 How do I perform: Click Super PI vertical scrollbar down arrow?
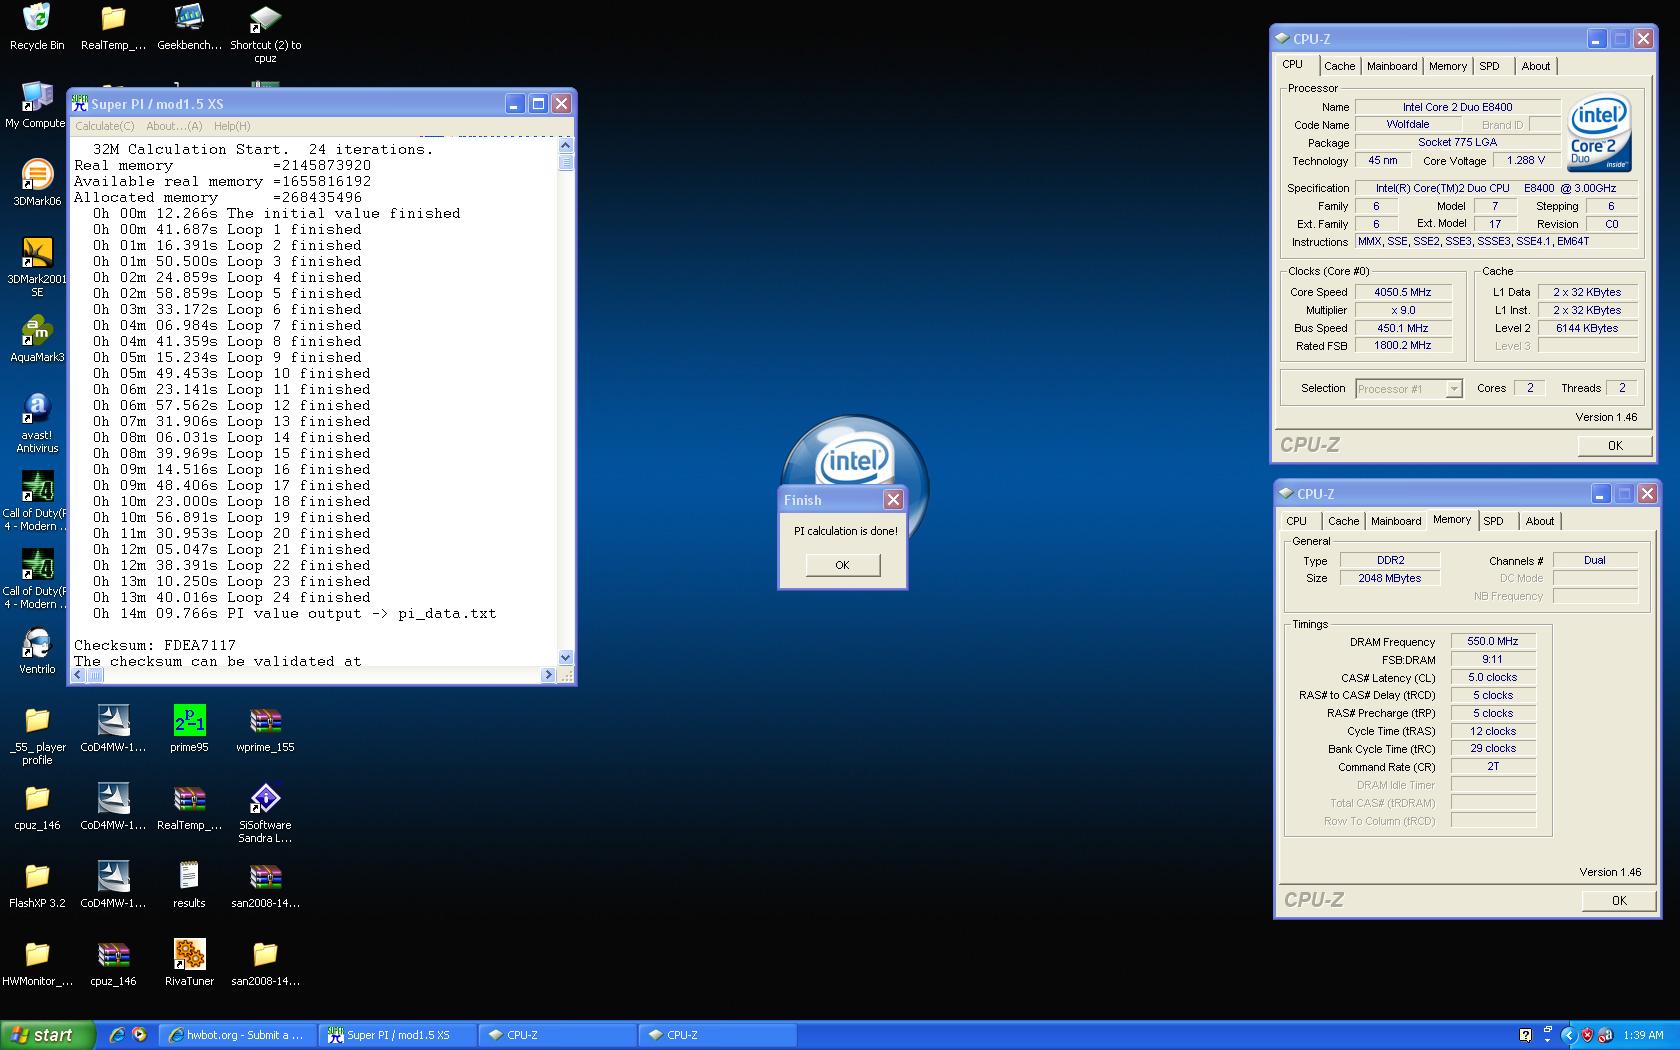pyautogui.click(x=566, y=658)
